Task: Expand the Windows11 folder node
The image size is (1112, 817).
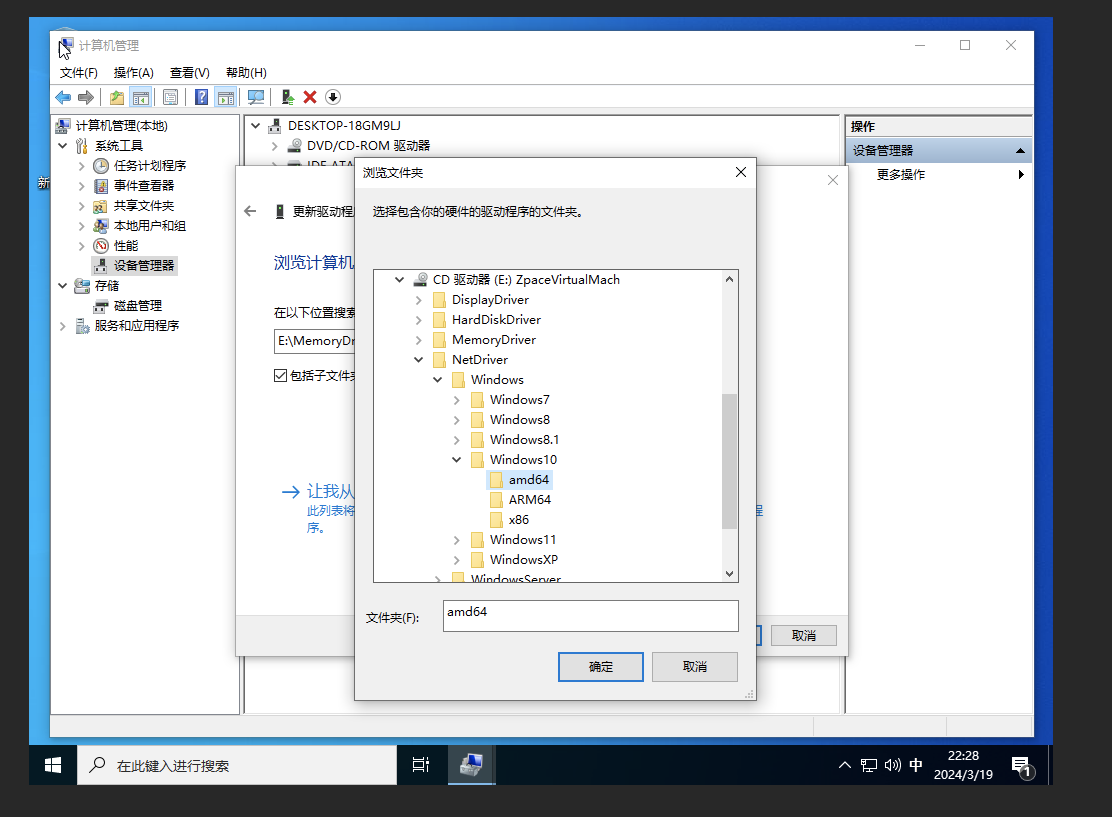Action: pyautogui.click(x=457, y=539)
